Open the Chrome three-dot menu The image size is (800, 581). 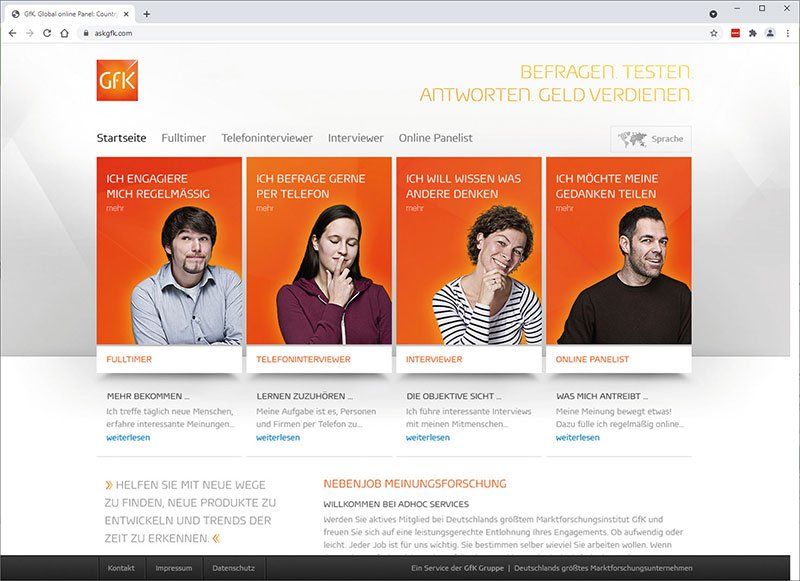click(x=788, y=33)
